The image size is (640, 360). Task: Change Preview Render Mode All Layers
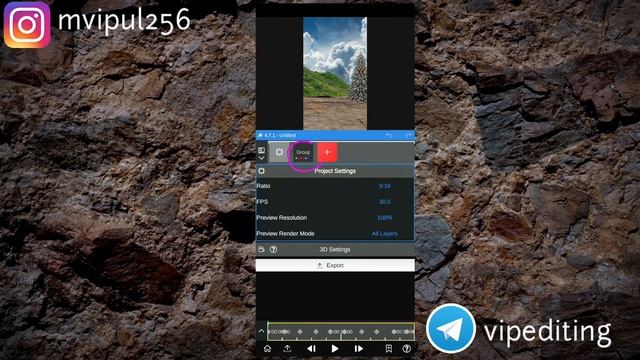coord(384,234)
